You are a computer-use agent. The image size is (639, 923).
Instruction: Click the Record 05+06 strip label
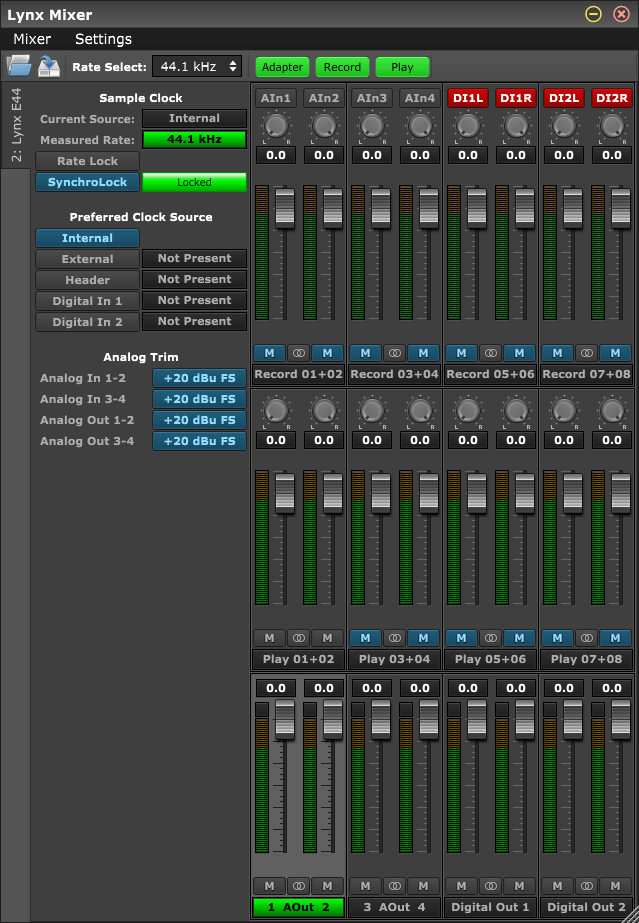tap(491, 374)
